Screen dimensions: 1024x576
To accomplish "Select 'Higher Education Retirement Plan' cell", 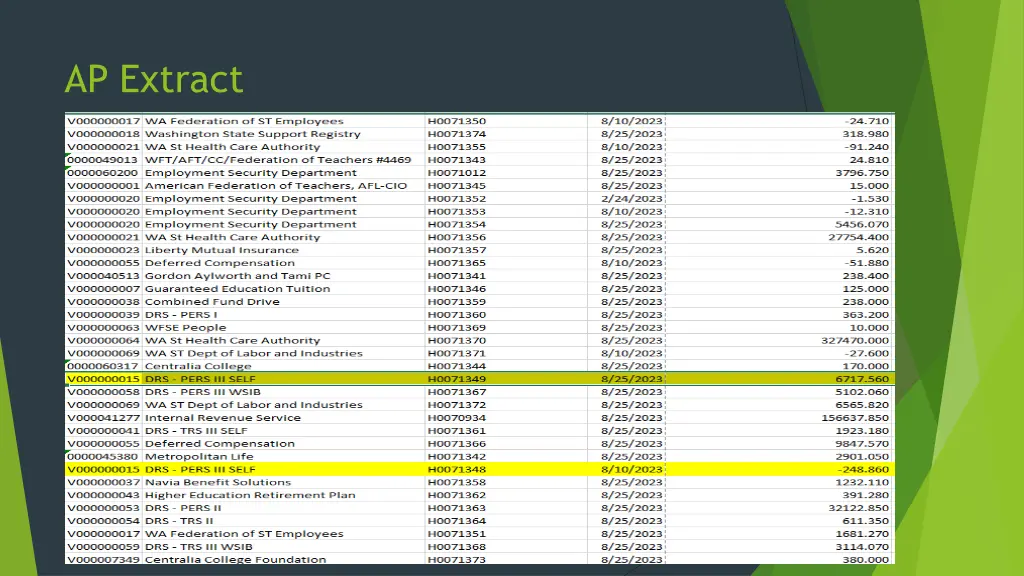I will [x=250, y=495].
